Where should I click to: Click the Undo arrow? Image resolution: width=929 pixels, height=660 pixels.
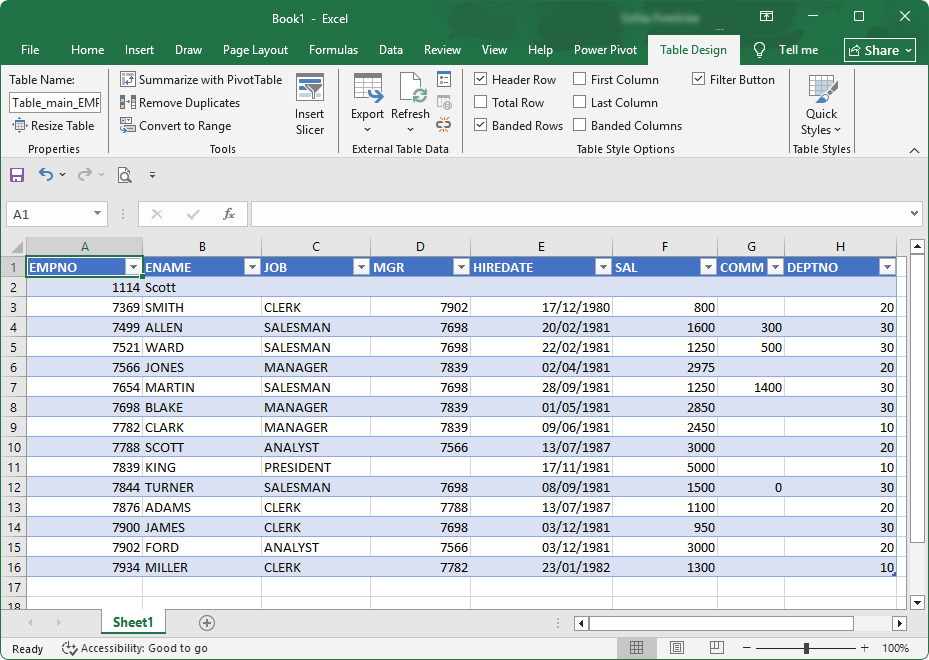click(x=46, y=174)
